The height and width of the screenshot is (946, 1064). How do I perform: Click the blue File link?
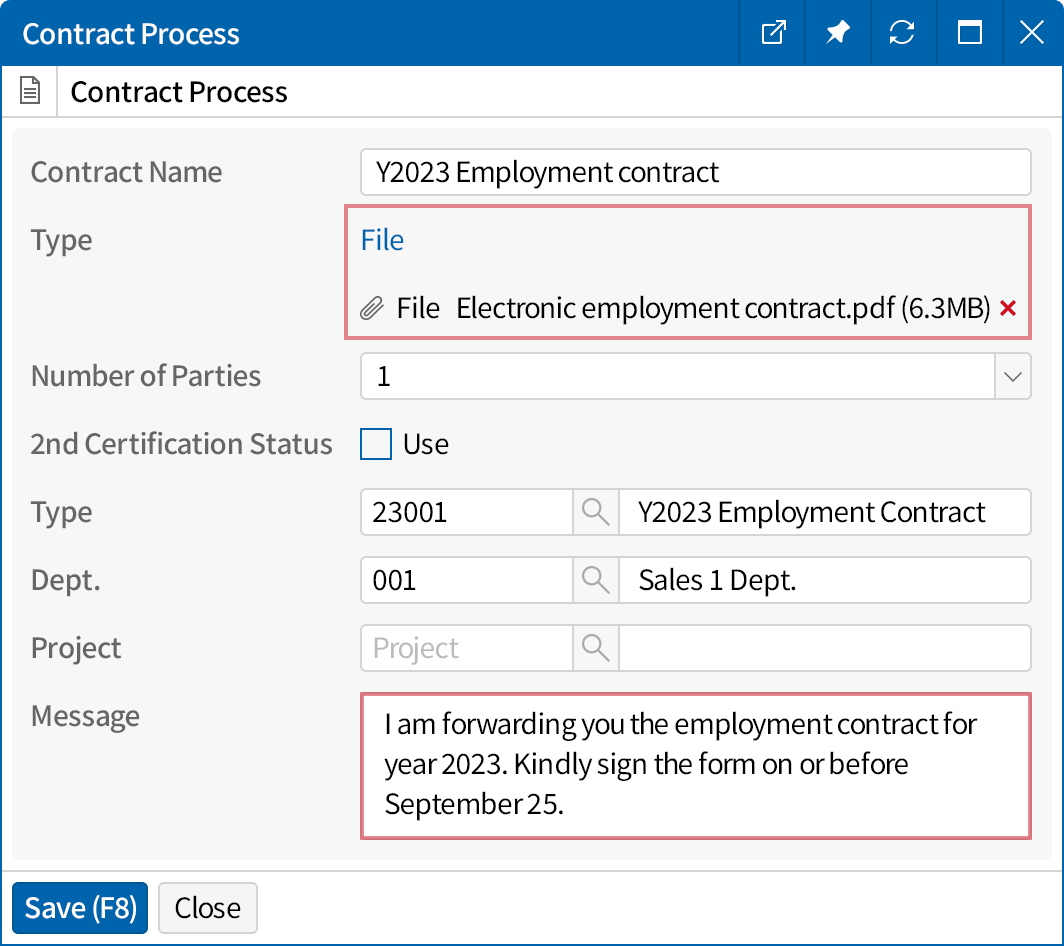(382, 240)
